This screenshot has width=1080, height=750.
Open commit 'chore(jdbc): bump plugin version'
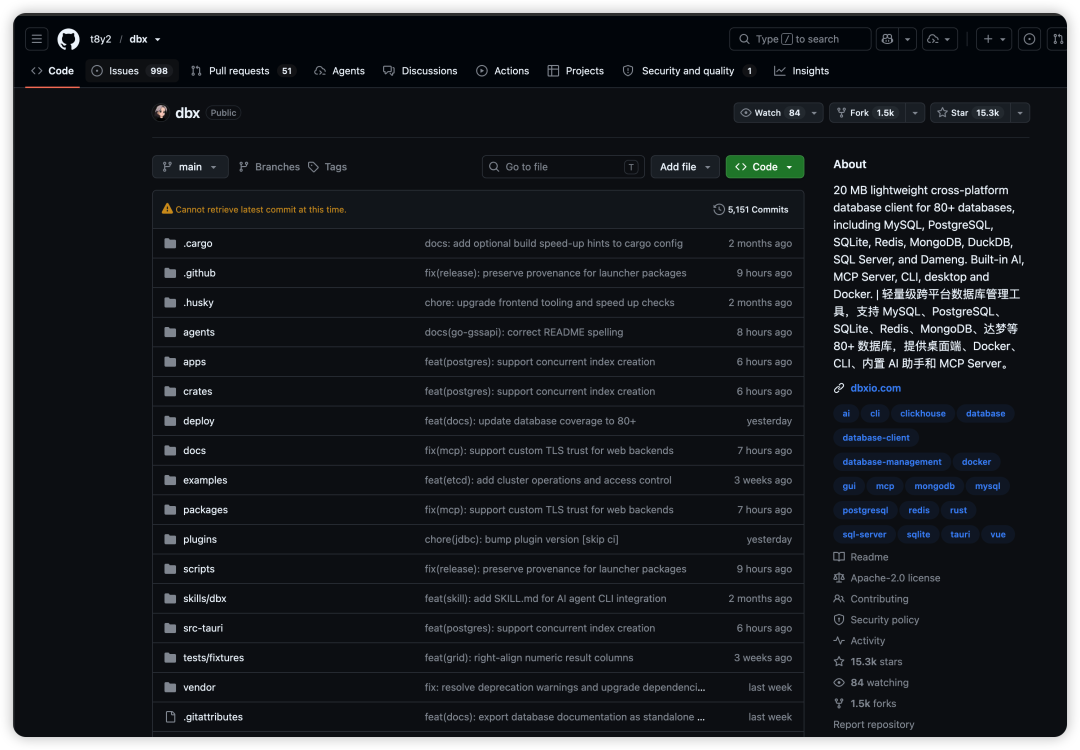[x=521, y=539]
